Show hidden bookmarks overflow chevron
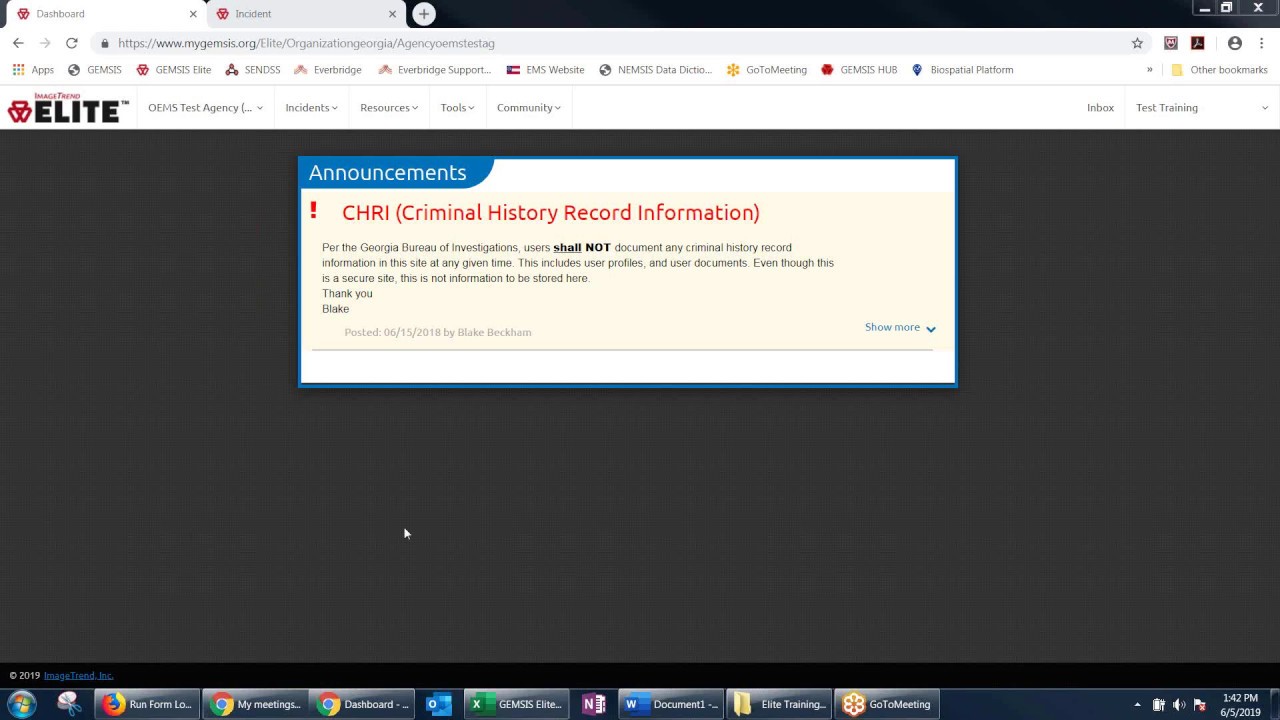Viewport: 1280px width, 720px height. (x=1149, y=70)
